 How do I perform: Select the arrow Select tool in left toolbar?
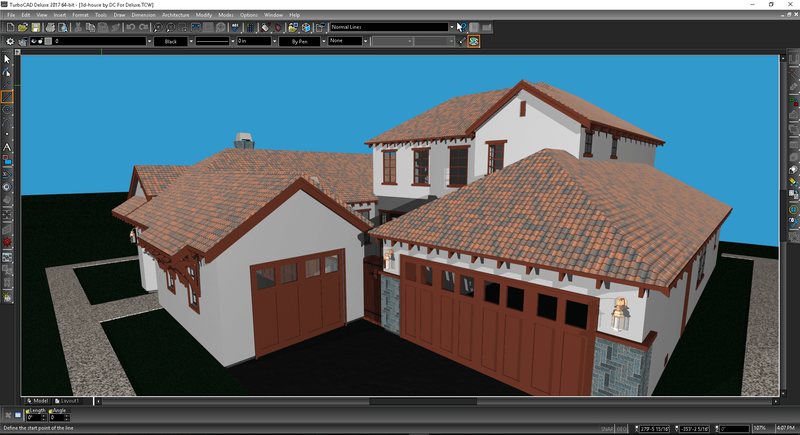[7, 60]
